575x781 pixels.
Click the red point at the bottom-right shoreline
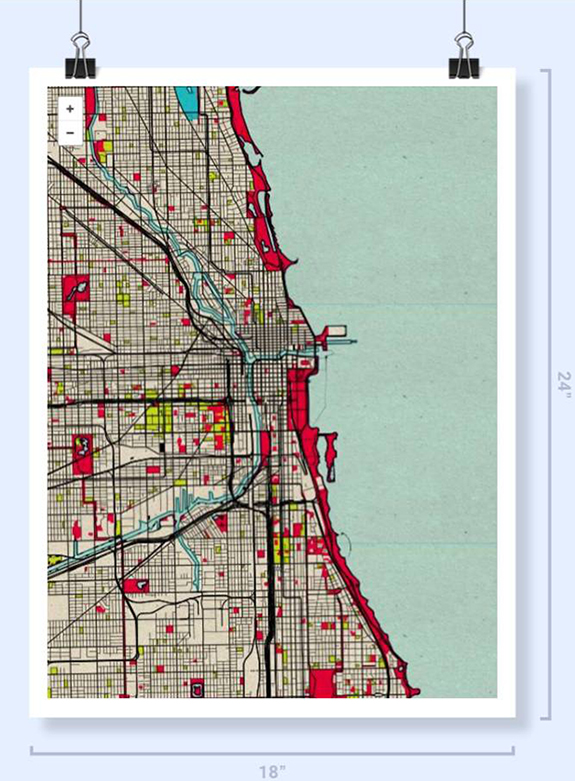[x=413, y=691]
